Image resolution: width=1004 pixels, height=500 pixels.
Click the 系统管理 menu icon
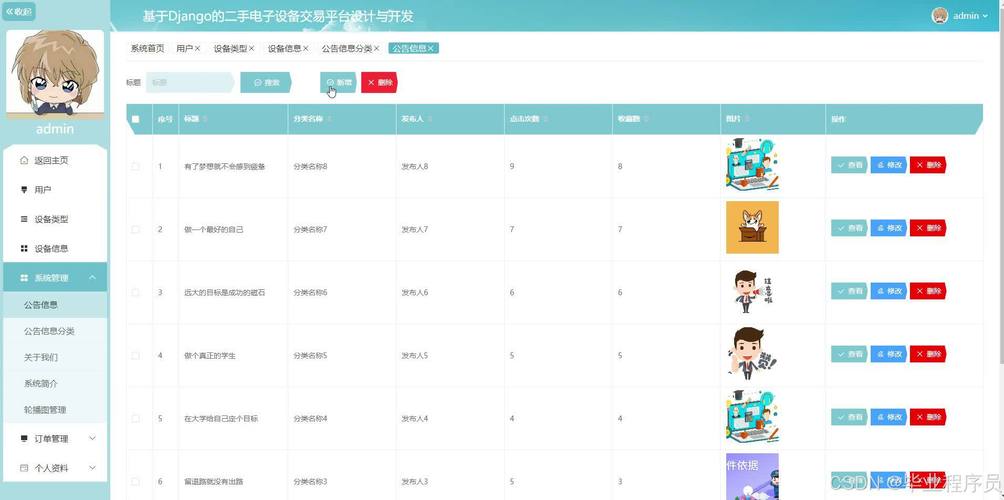(x=24, y=278)
